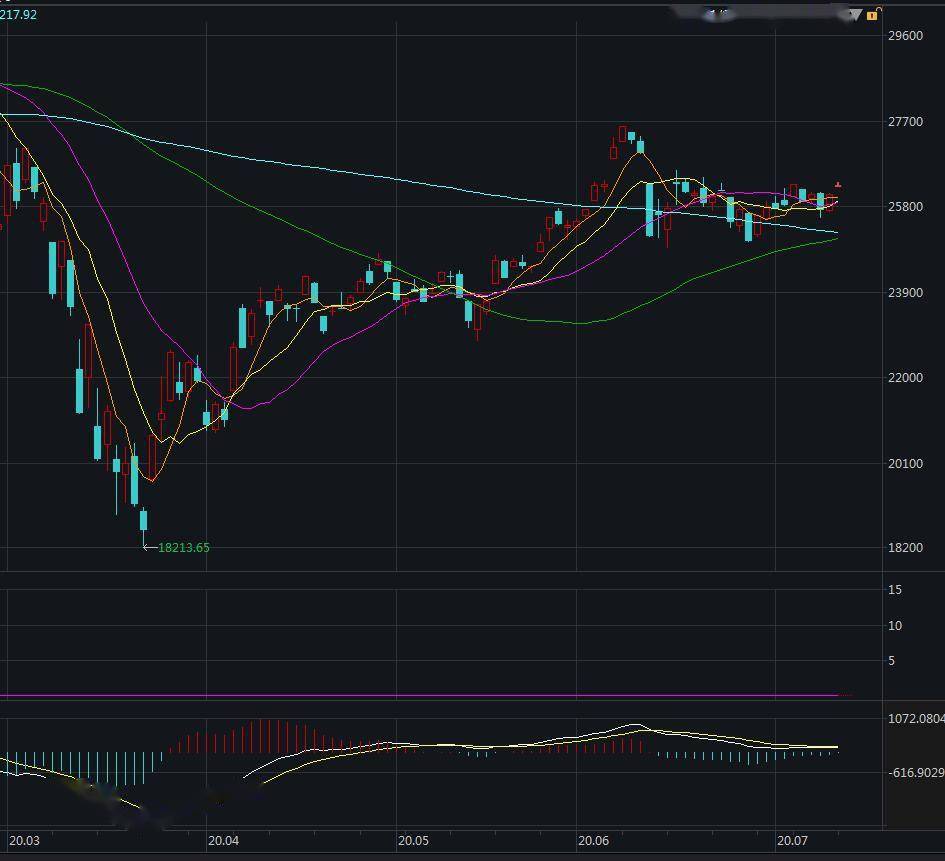
Task: Click the 25800 price axis label
Action: coord(905,207)
